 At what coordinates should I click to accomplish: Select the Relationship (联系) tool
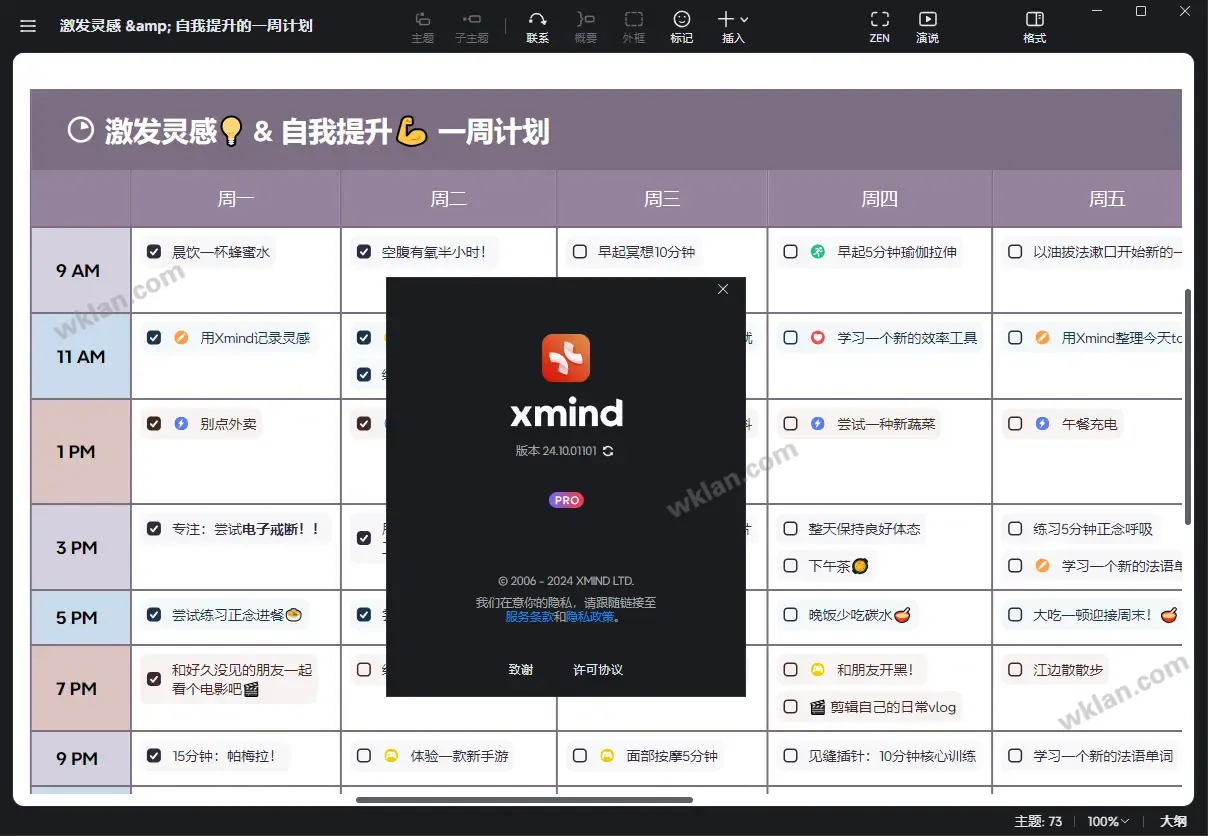pyautogui.click(x=538, y=27)
